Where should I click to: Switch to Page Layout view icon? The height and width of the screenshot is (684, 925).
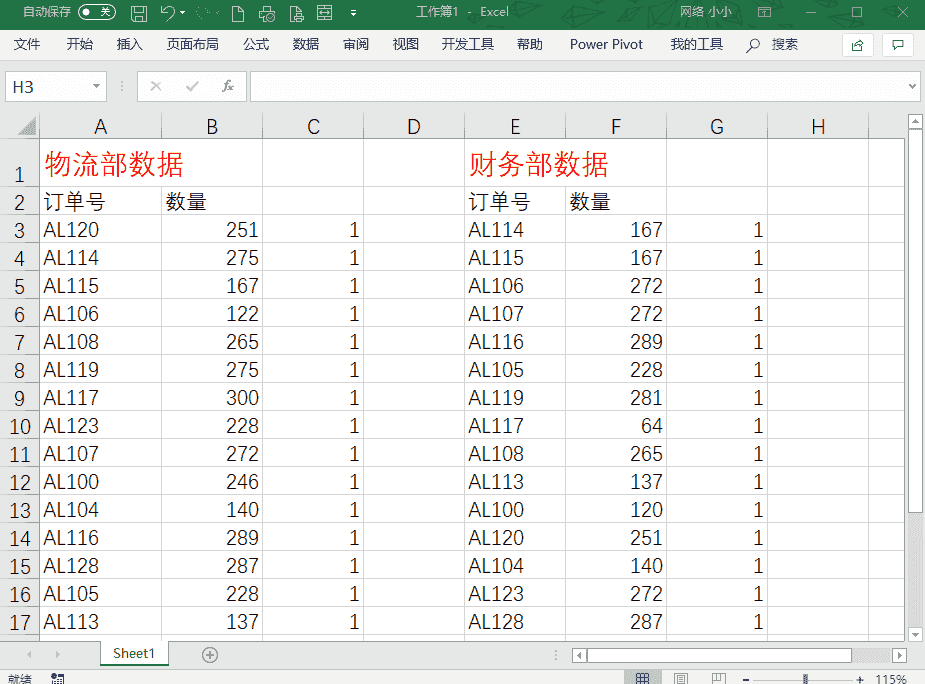tap(681, 679)
